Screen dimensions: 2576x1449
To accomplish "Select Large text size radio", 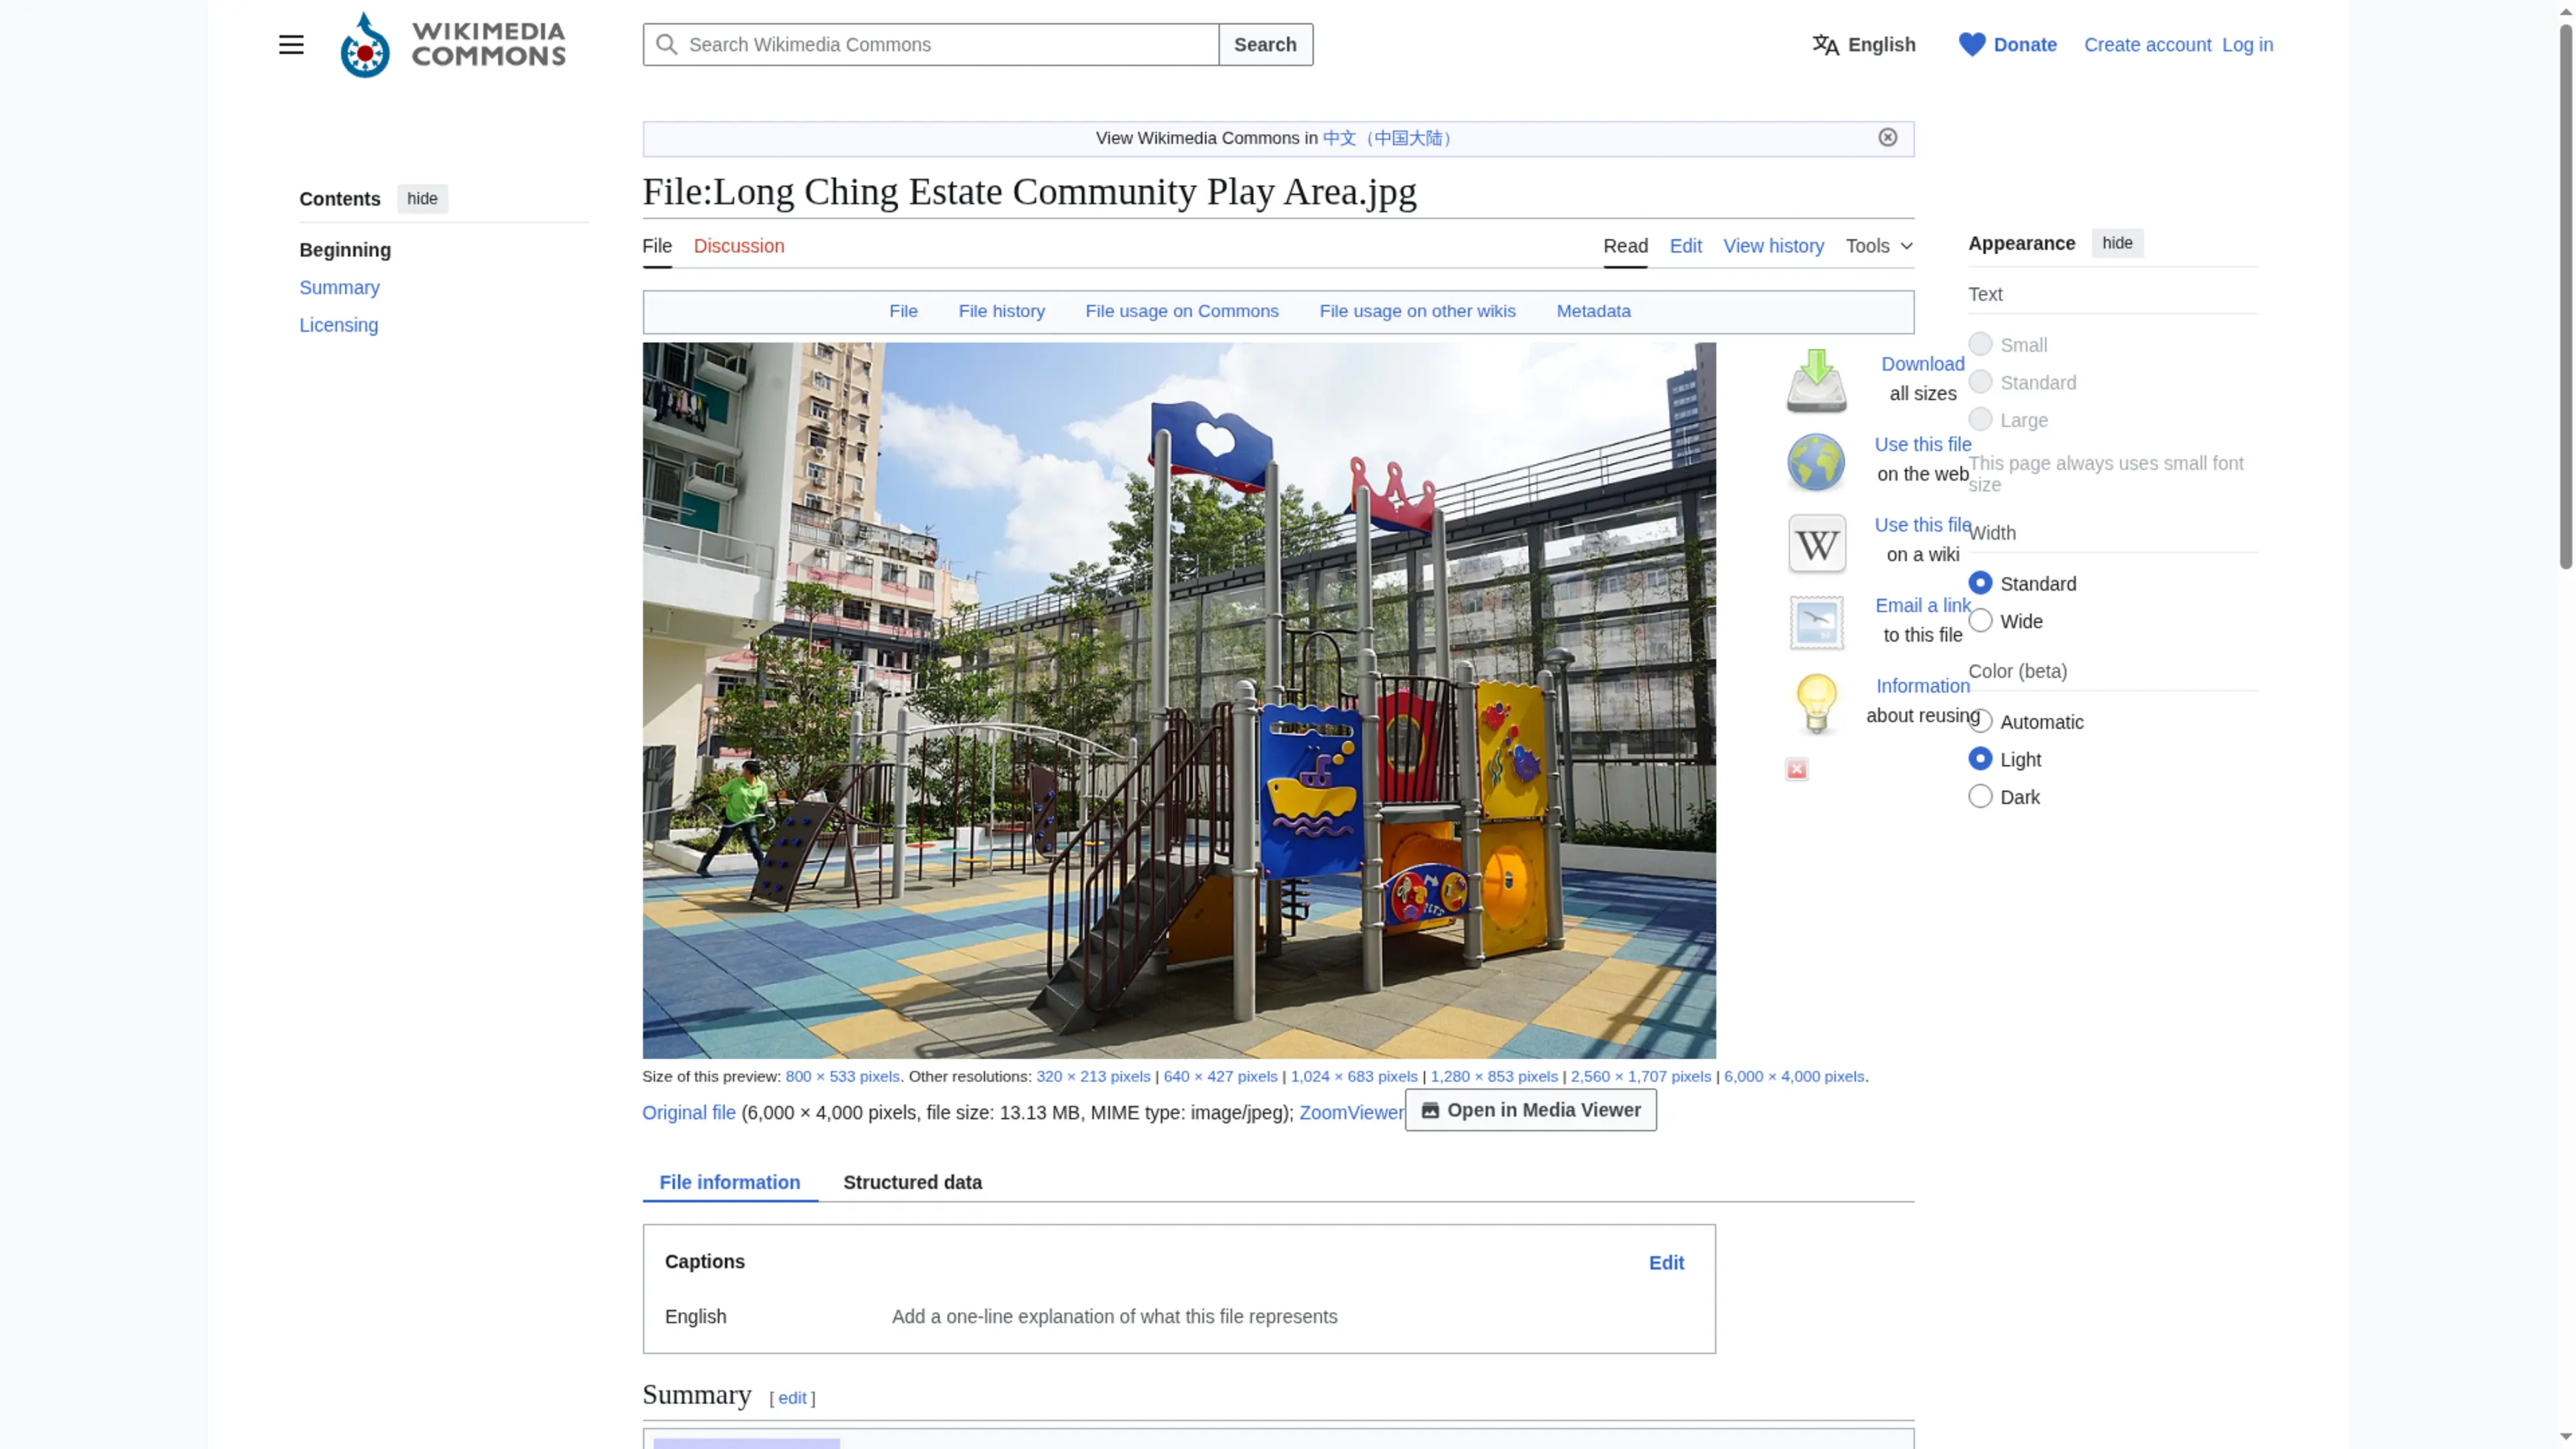I will pos(1980,420).
